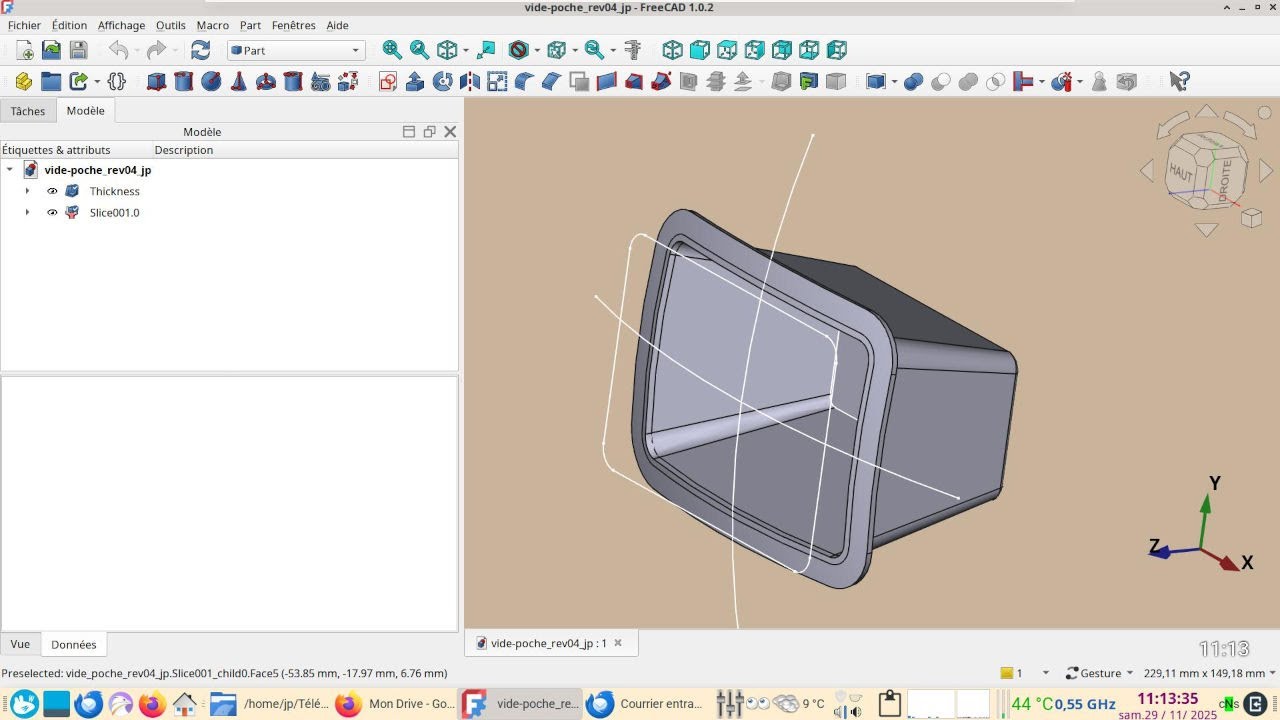Select the Extrude tool

pyautogui.click(x=415, y=82)
